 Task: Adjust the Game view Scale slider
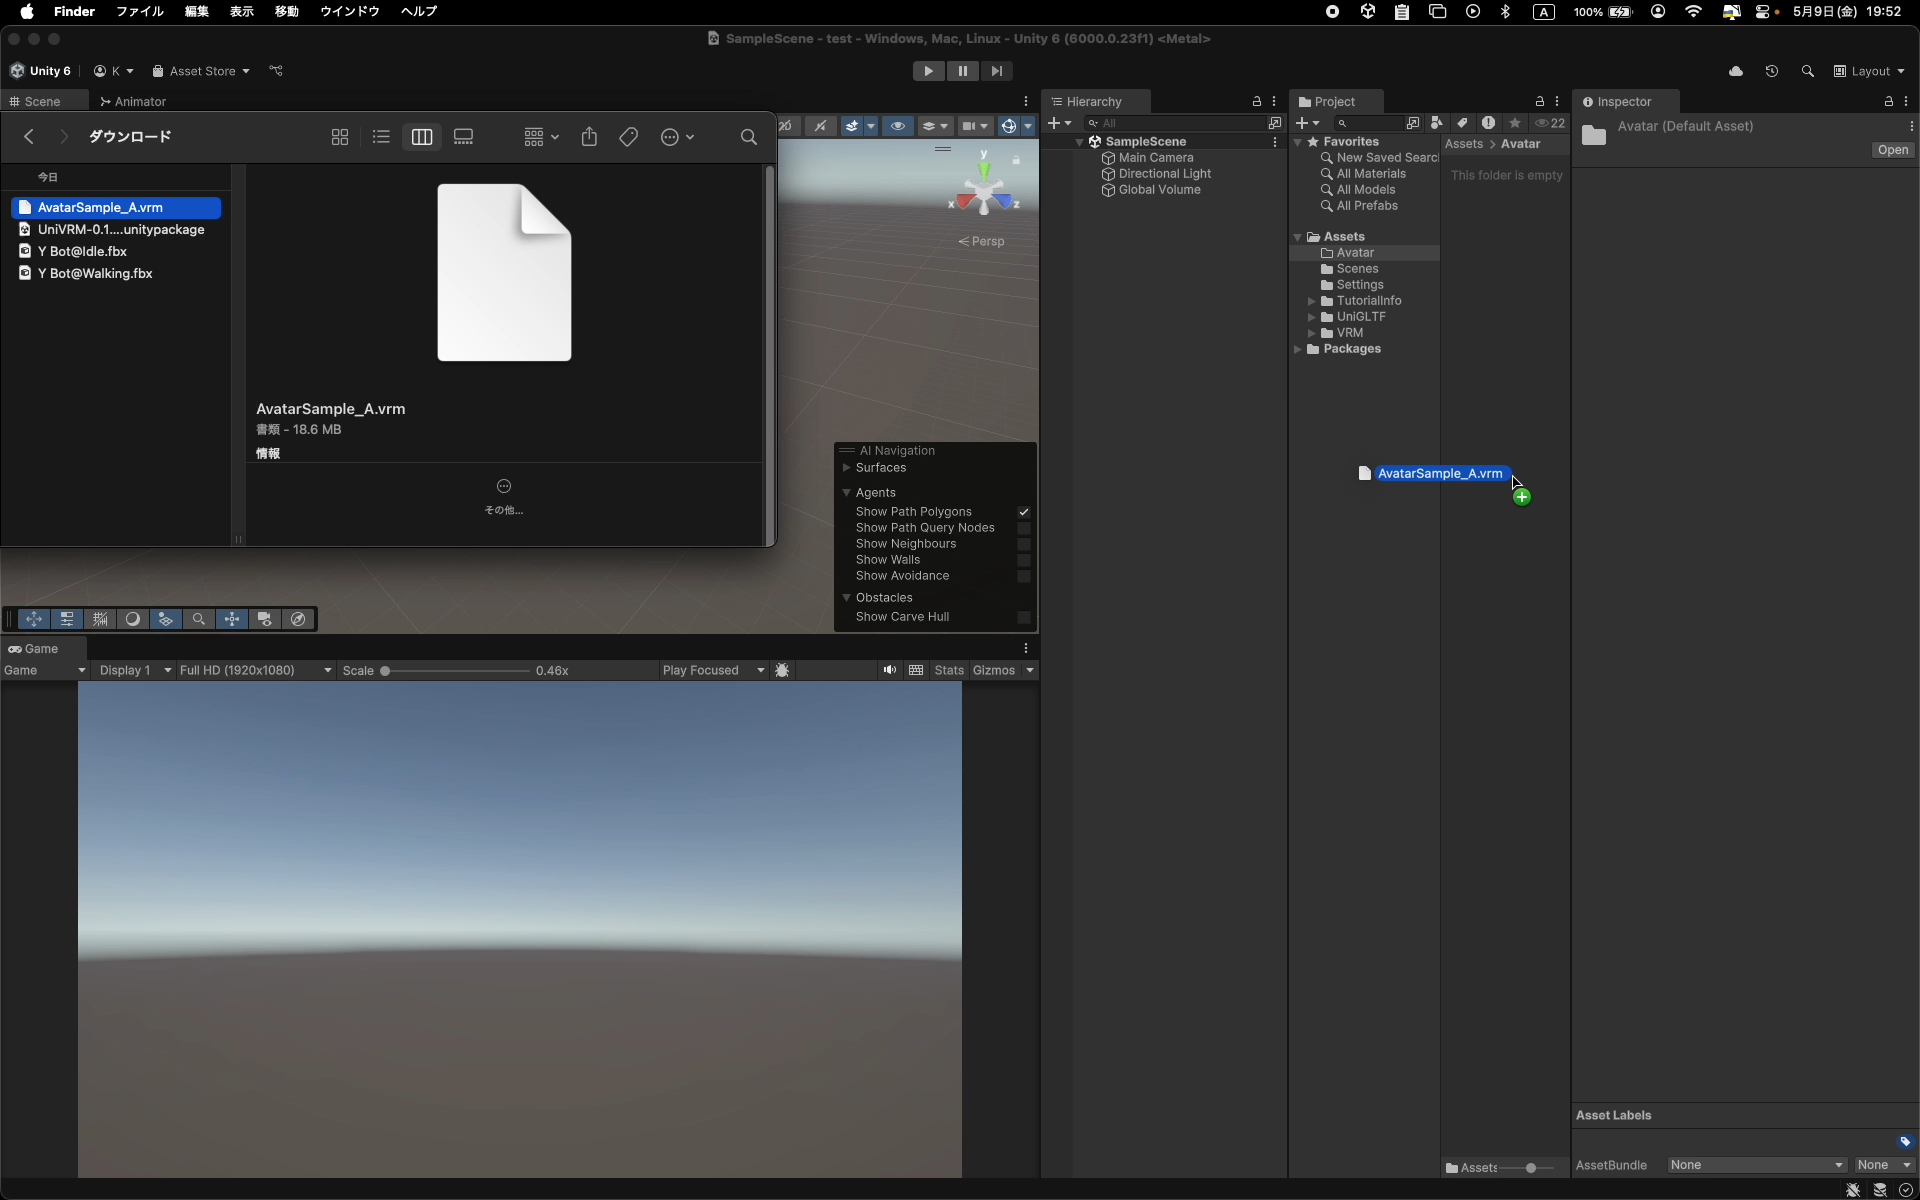[x=456, y=671]
